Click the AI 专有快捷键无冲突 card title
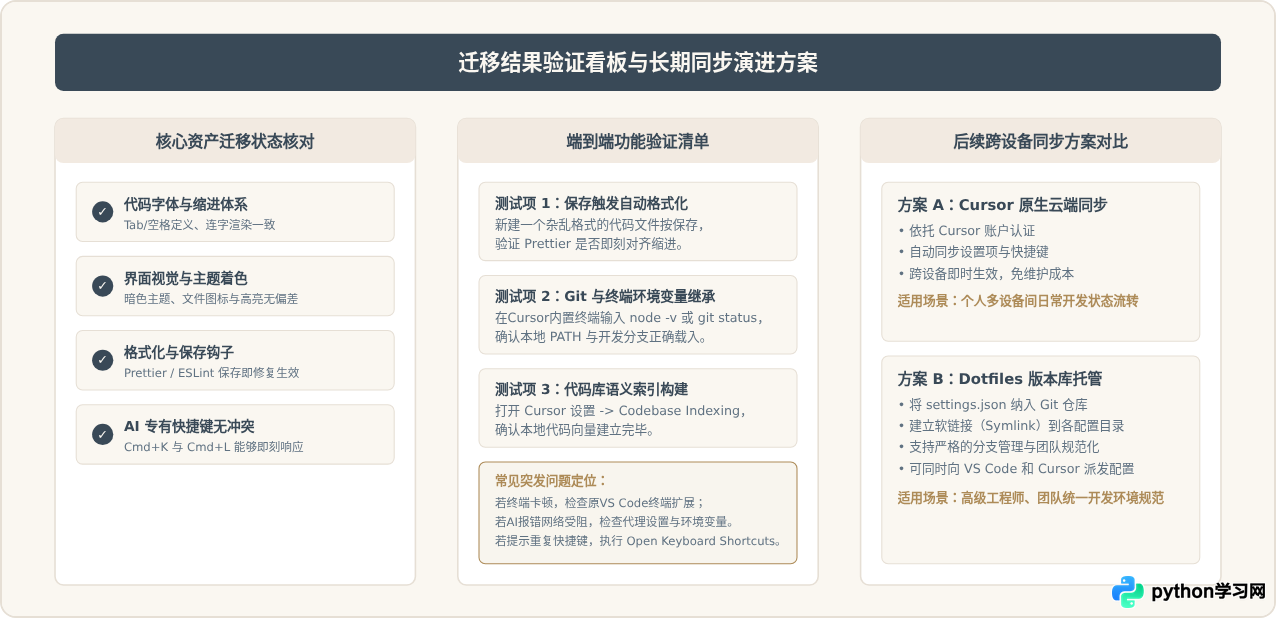Viewport: 1276px width, 619px height. (189, 426)
